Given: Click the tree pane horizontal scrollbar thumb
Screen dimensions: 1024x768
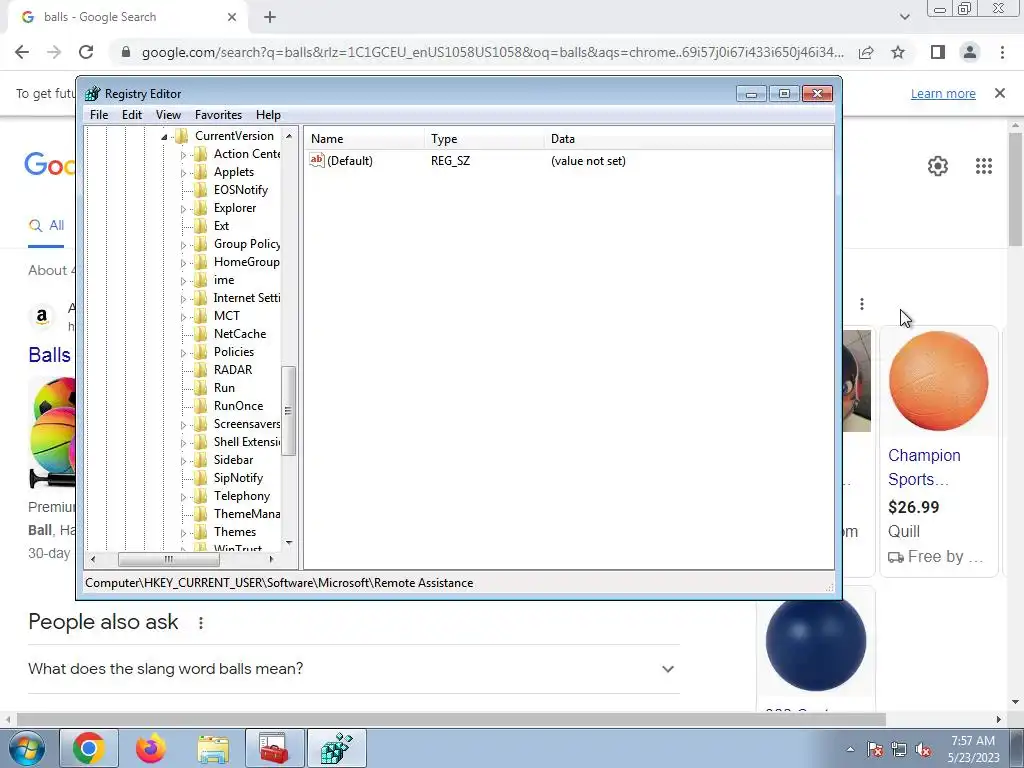Looking at the screenshot, I should 168,559.
